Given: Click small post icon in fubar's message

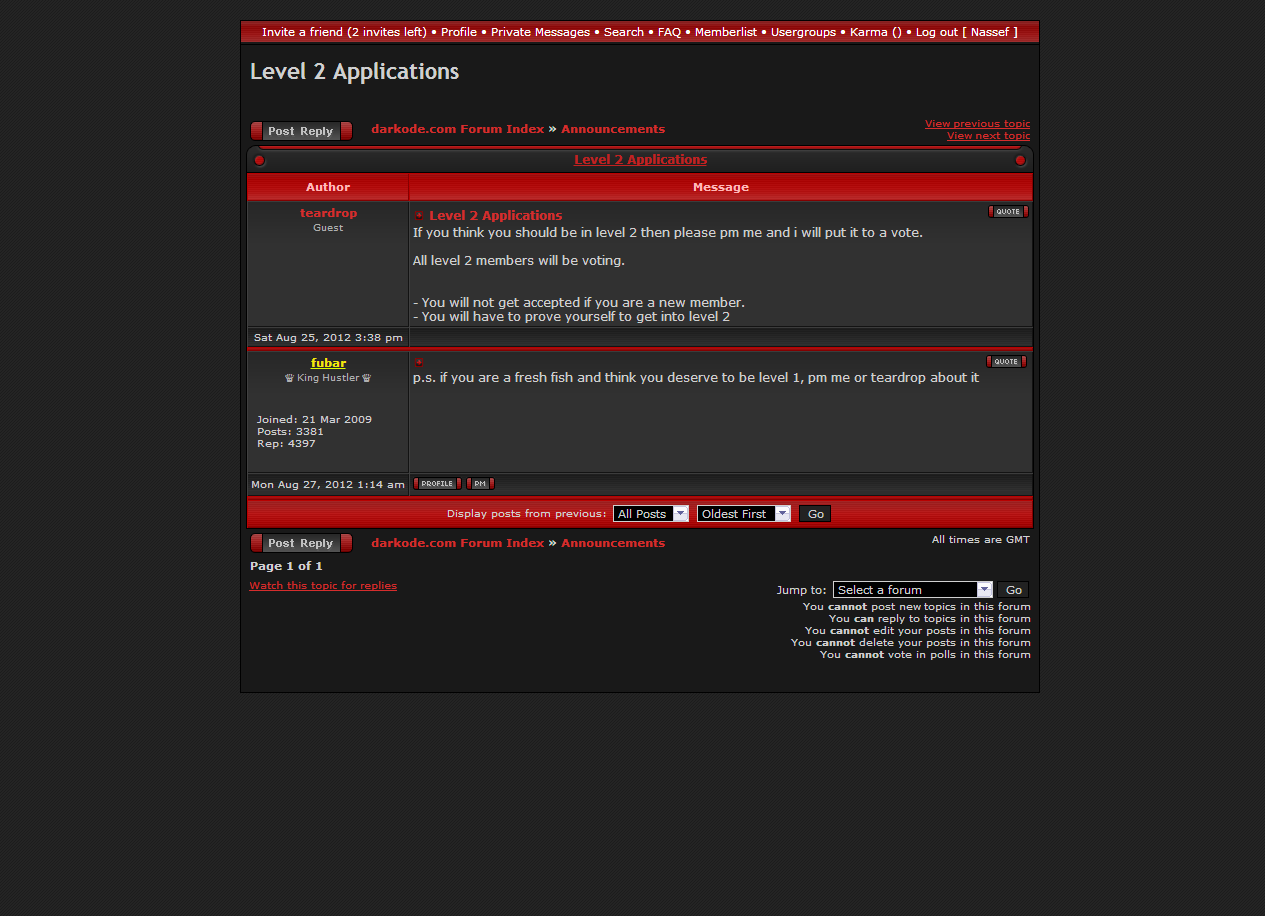Looking at the screenshot, I should coord(419,363).
